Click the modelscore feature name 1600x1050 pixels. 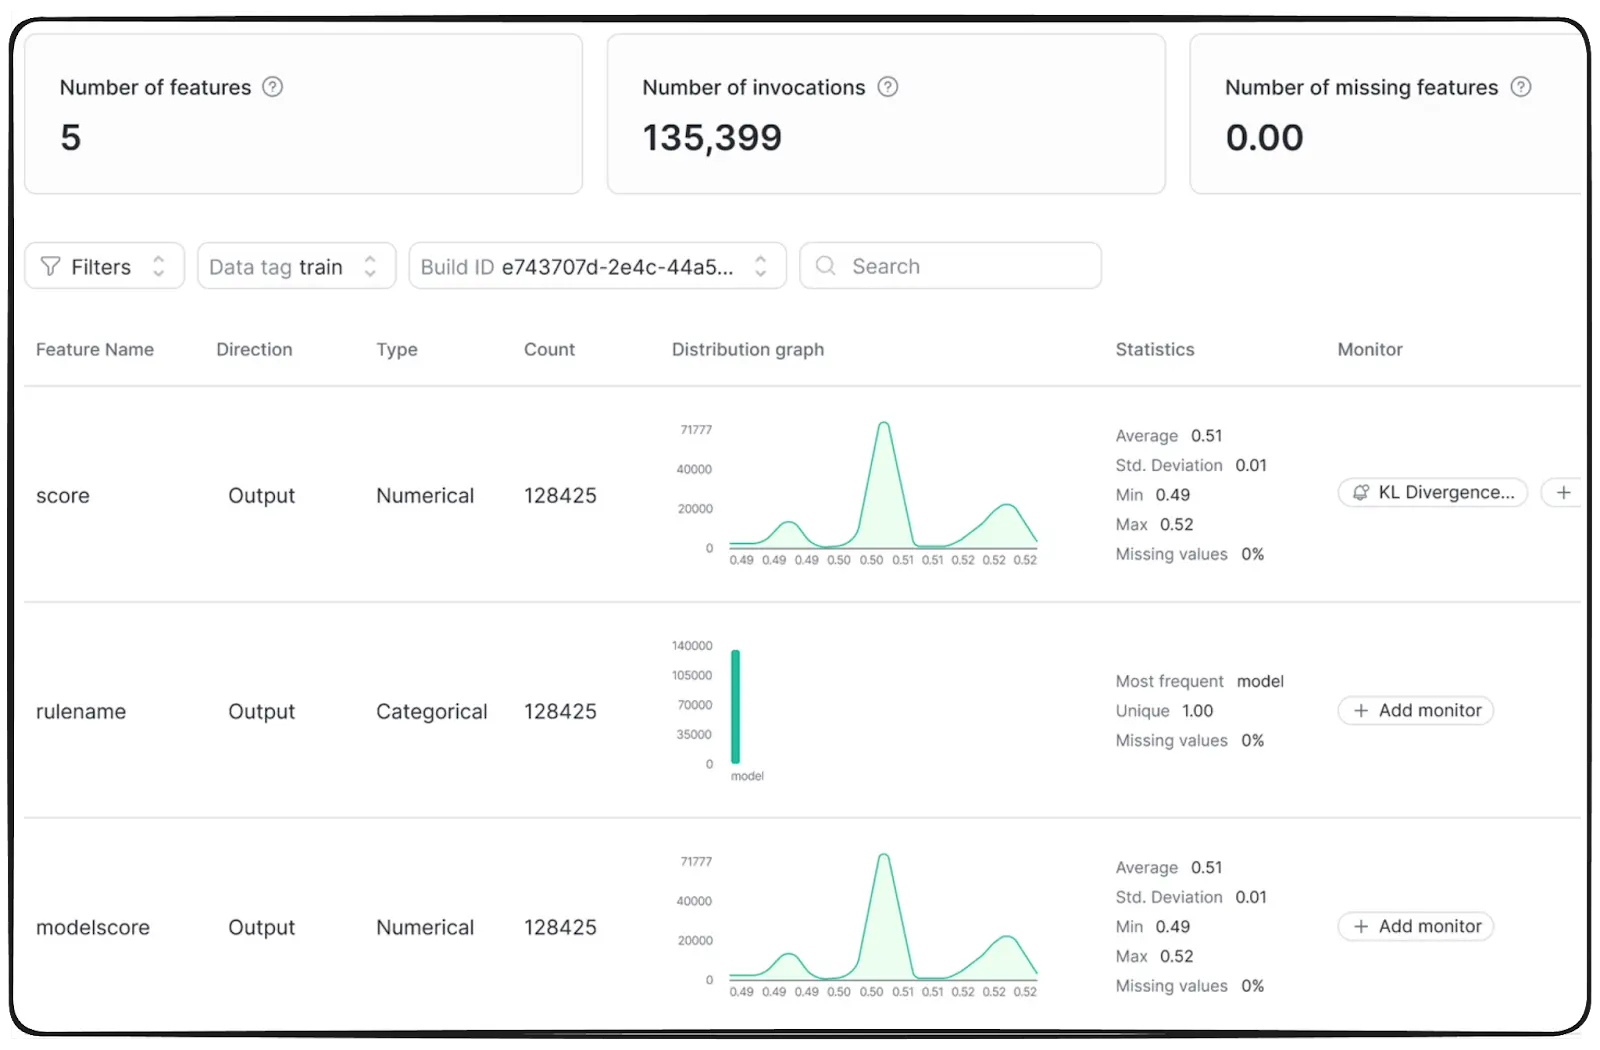92,927
